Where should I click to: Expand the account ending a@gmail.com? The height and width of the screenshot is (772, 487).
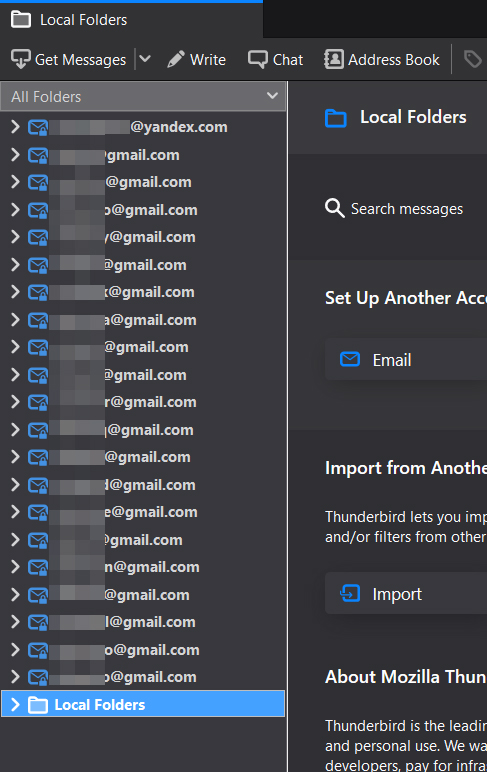pyautogui.click(x=15, y=320)
